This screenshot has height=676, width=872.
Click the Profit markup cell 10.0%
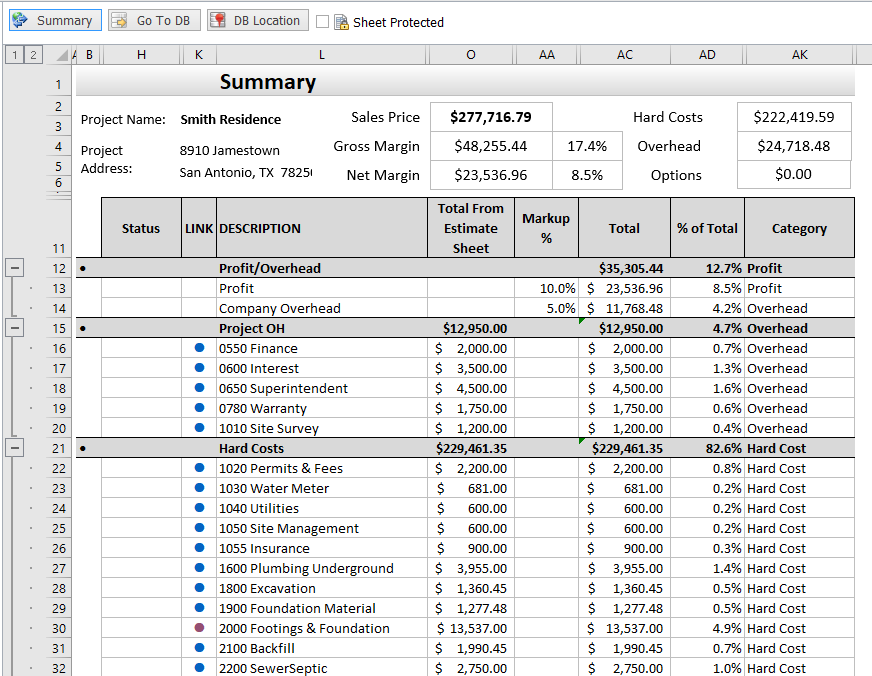coord(546,288)
